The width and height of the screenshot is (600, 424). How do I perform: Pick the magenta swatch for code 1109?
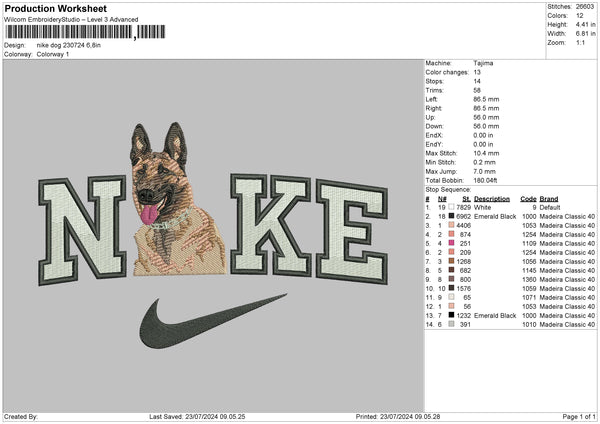(451, 243)
